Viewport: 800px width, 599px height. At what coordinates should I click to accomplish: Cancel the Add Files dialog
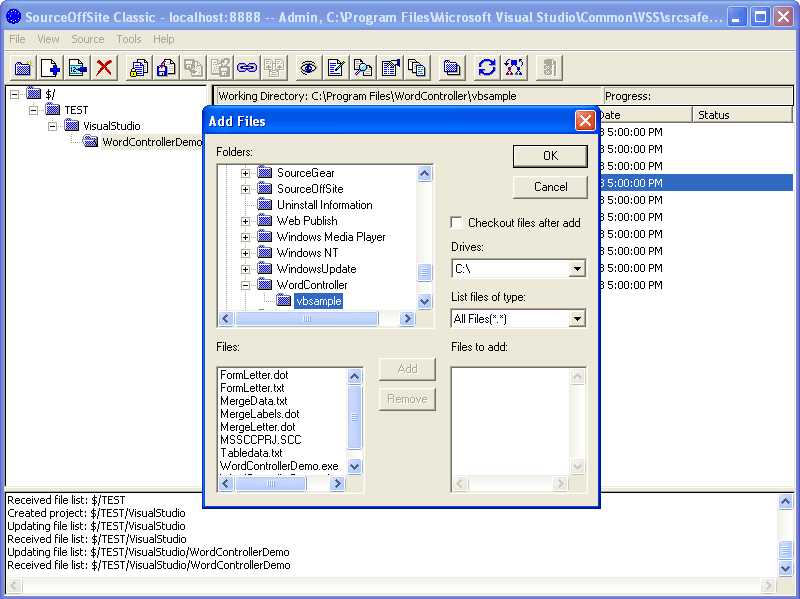(550, 187)
